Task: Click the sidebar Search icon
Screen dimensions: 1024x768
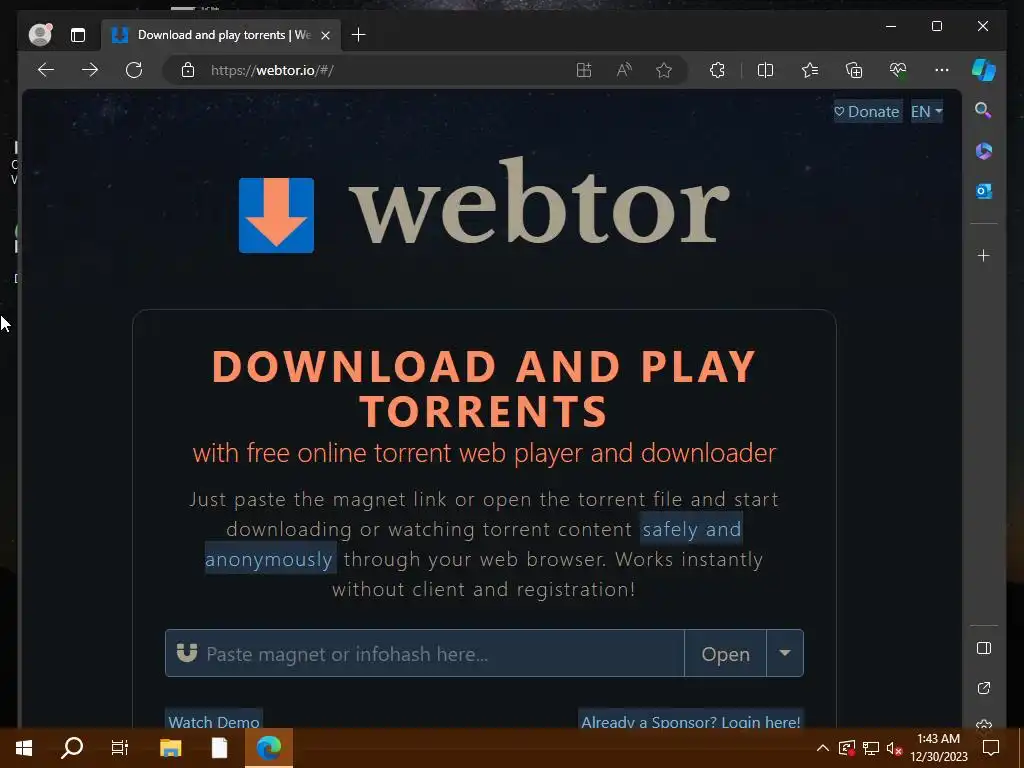Action: (x=983, y=110)
